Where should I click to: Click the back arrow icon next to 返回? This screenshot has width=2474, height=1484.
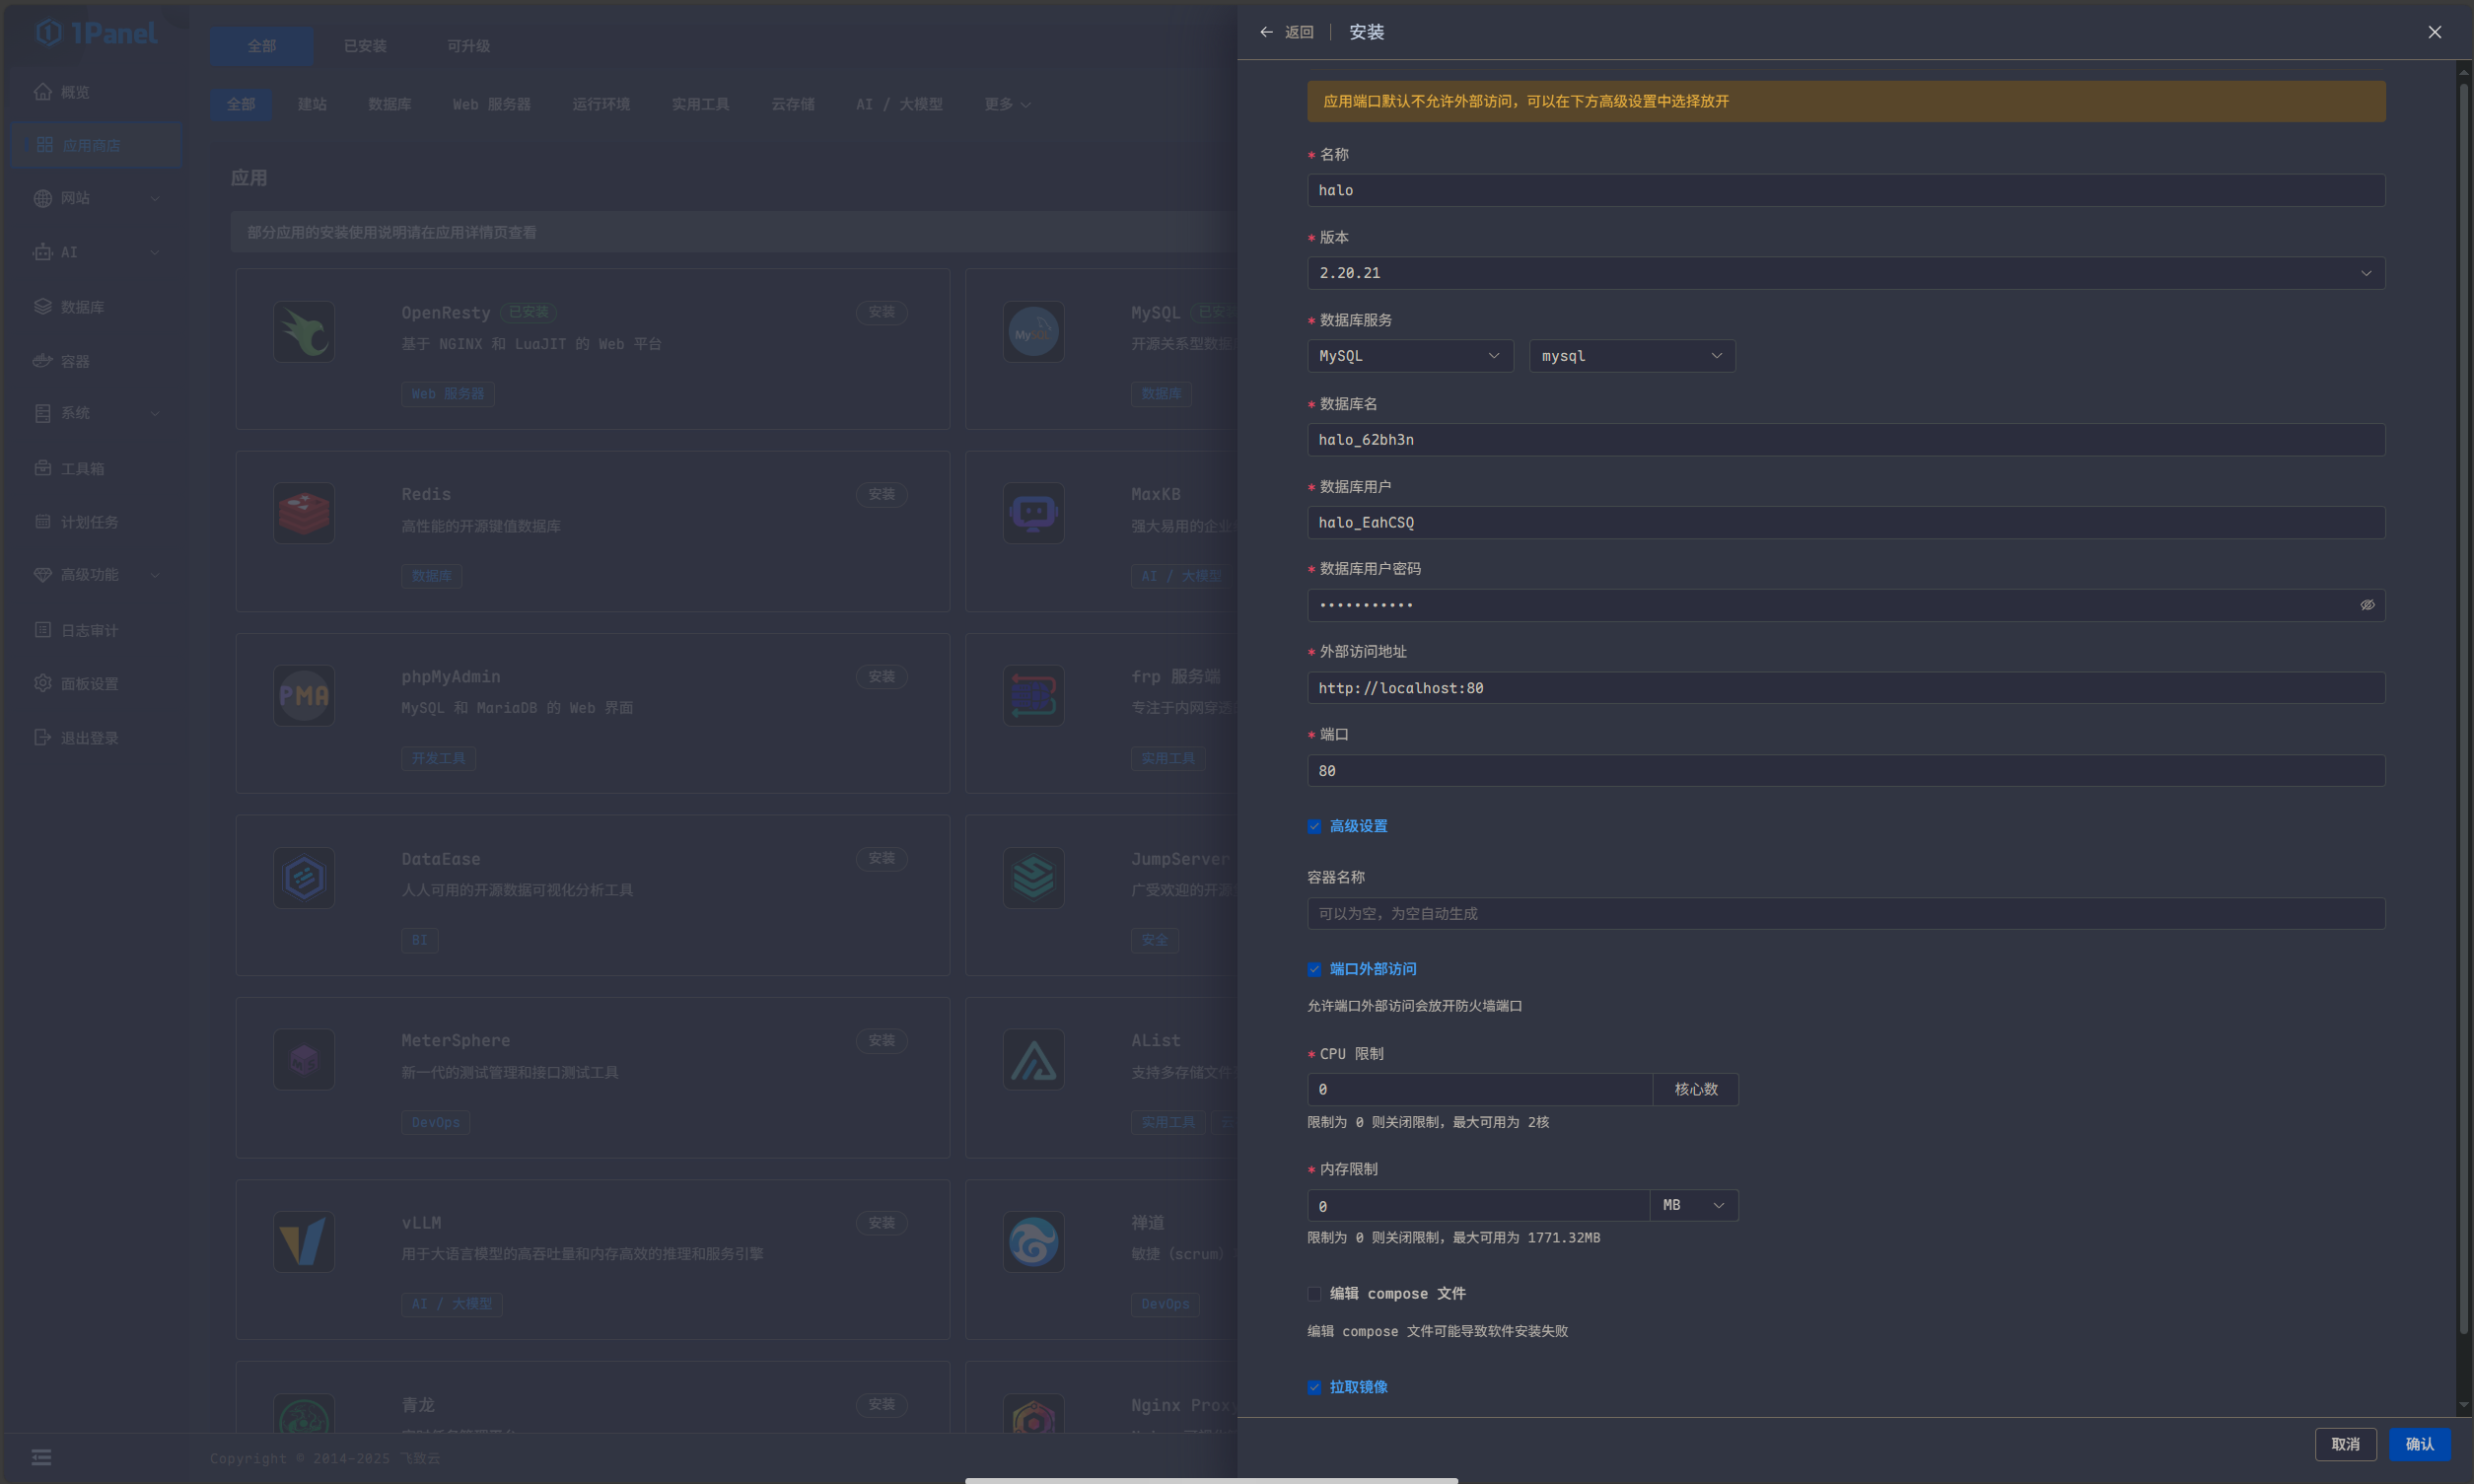(1266, 32)
